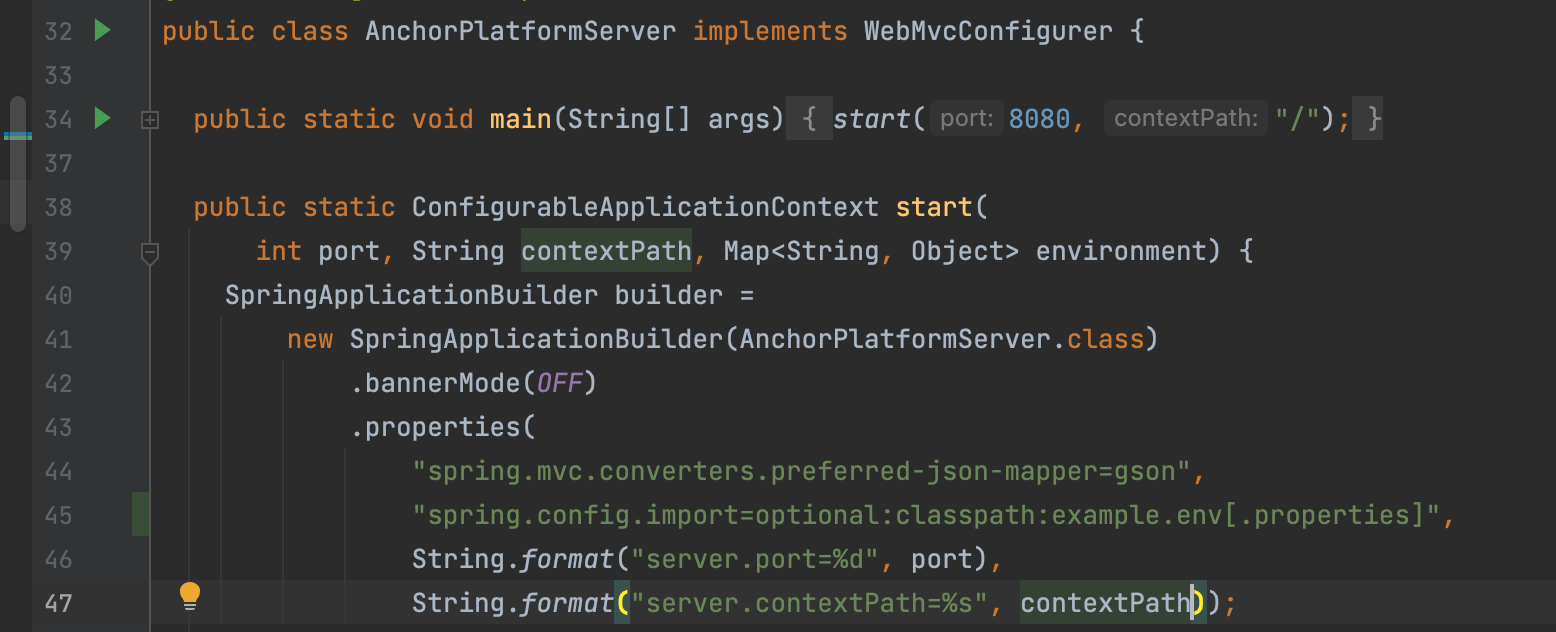Click the highlighted contextPath parameter on line 39
The width and height of the screenshot is (1556, 632).
[606, 251]
